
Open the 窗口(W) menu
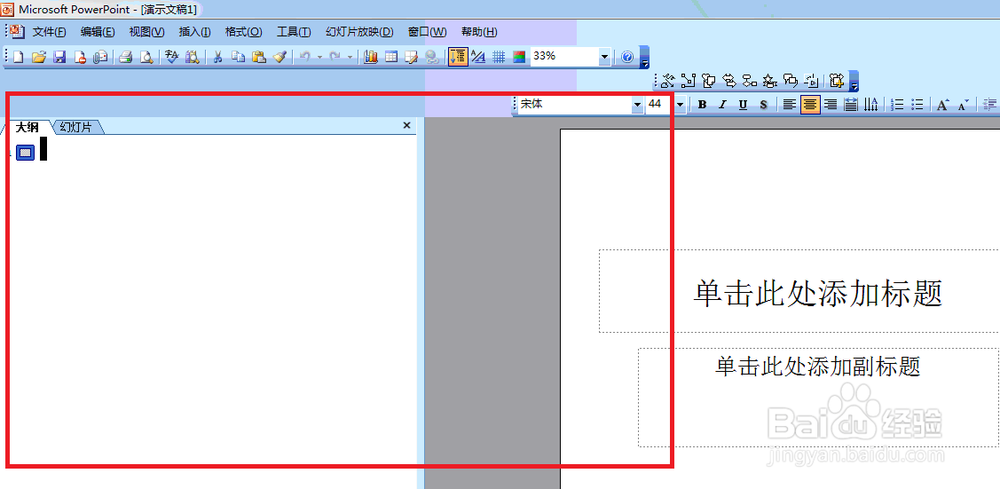[x=427, y=32]
